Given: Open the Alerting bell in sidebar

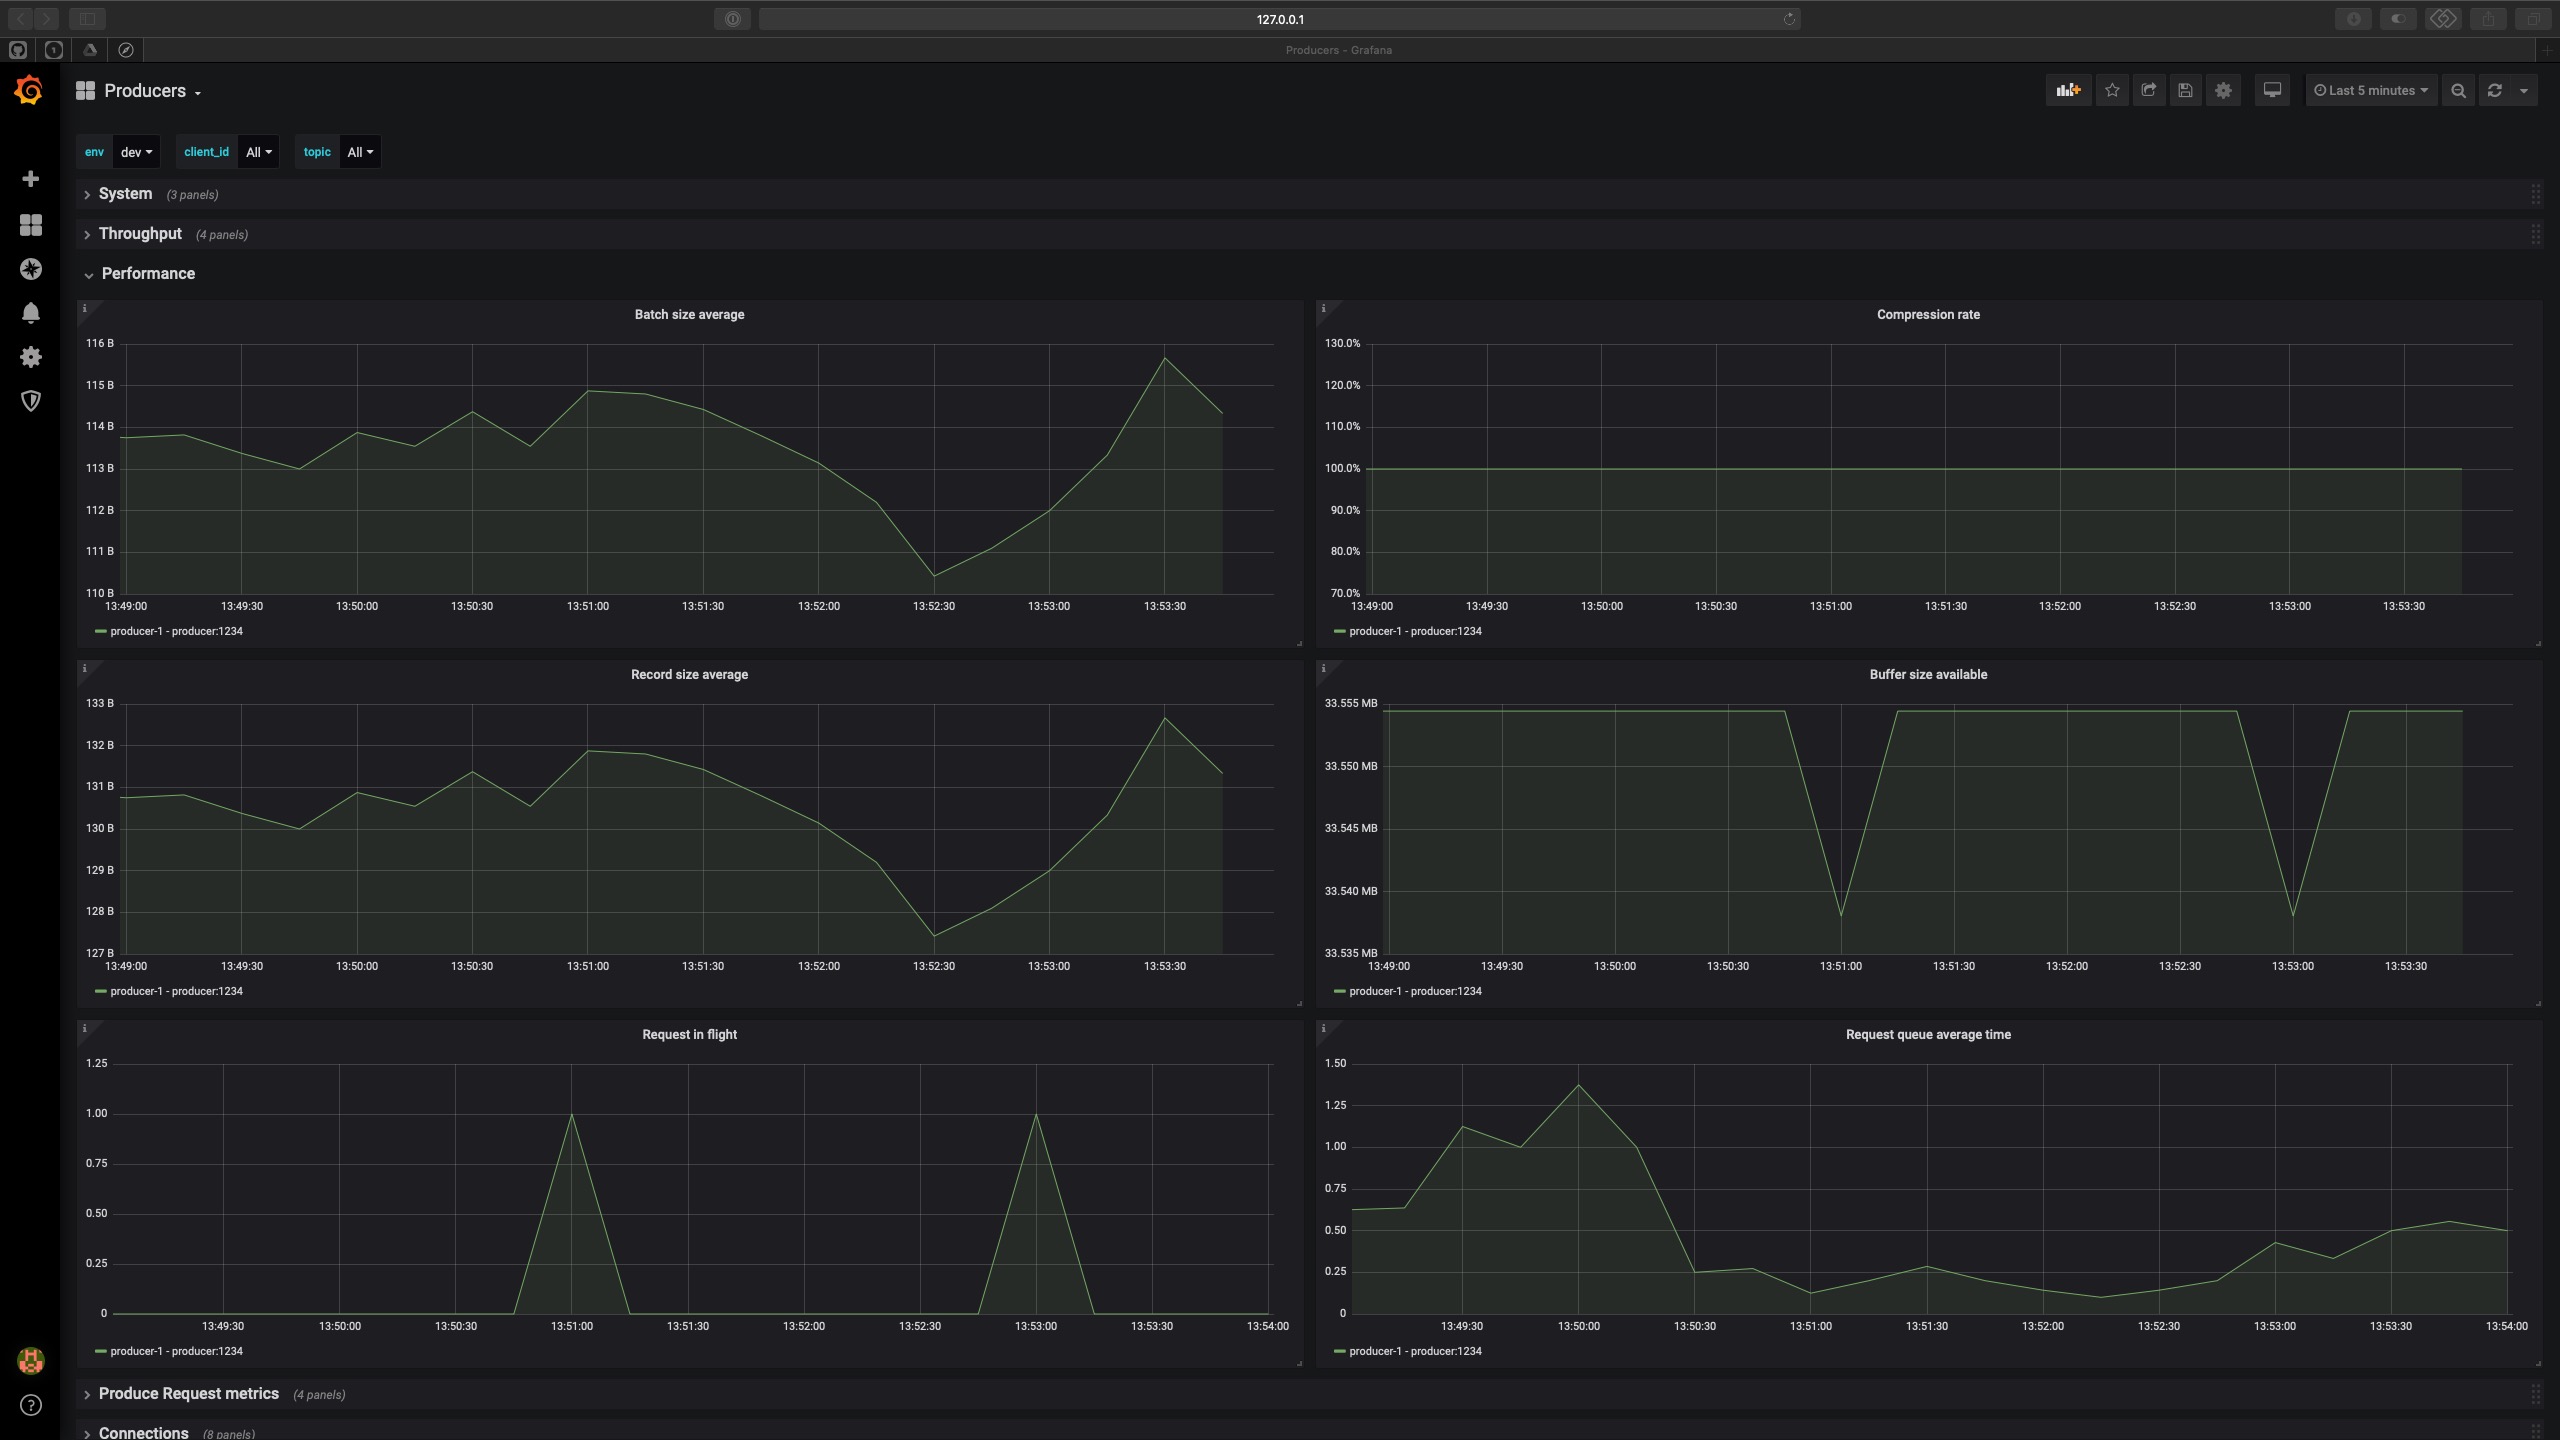Looking at the screenshot, I should point(31,313).
